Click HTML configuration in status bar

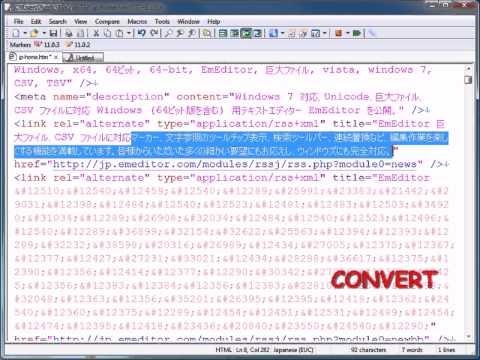223,350
